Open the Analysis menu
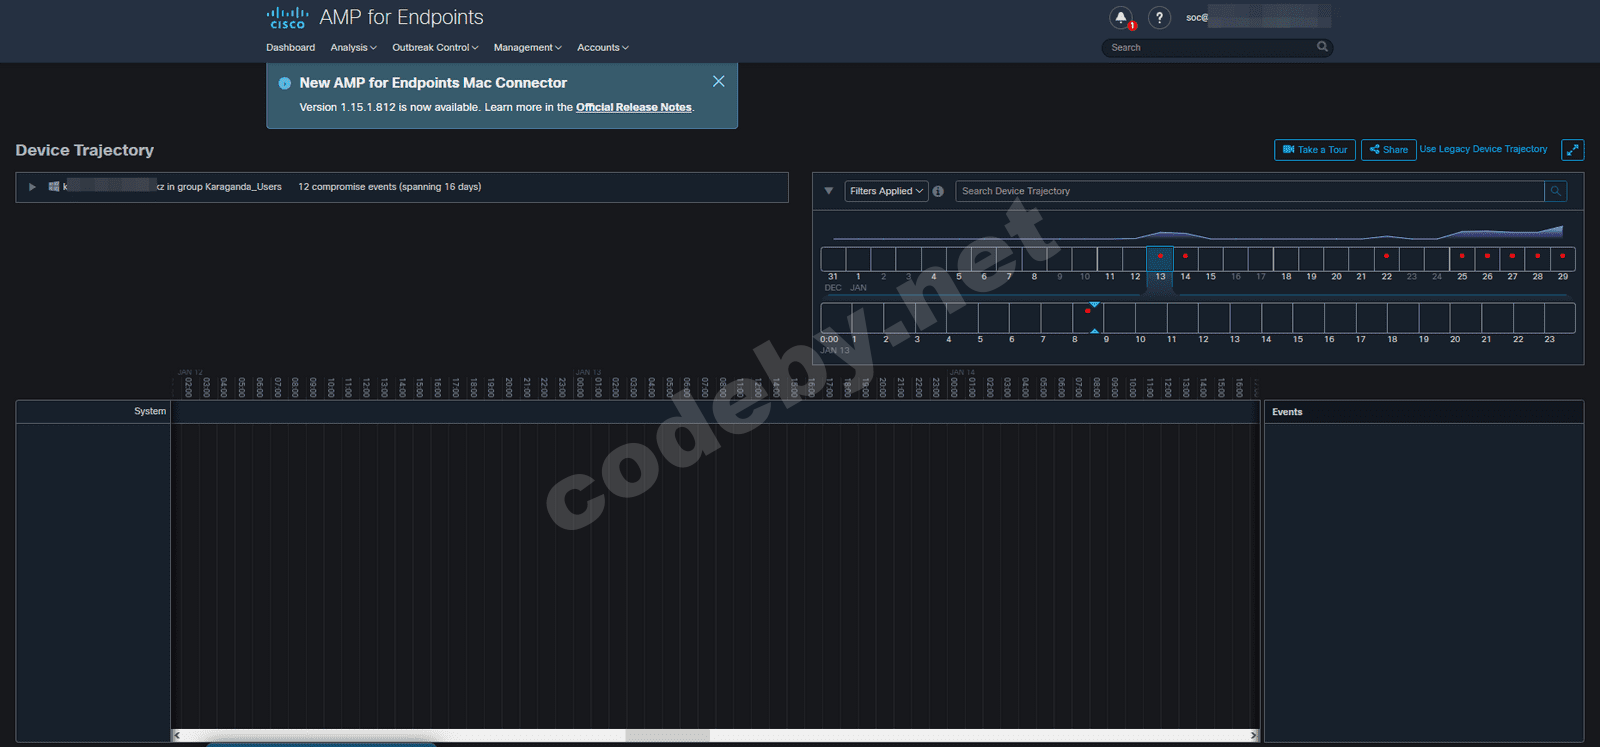Screen dimensions: 1600x747 click(353, 47)
